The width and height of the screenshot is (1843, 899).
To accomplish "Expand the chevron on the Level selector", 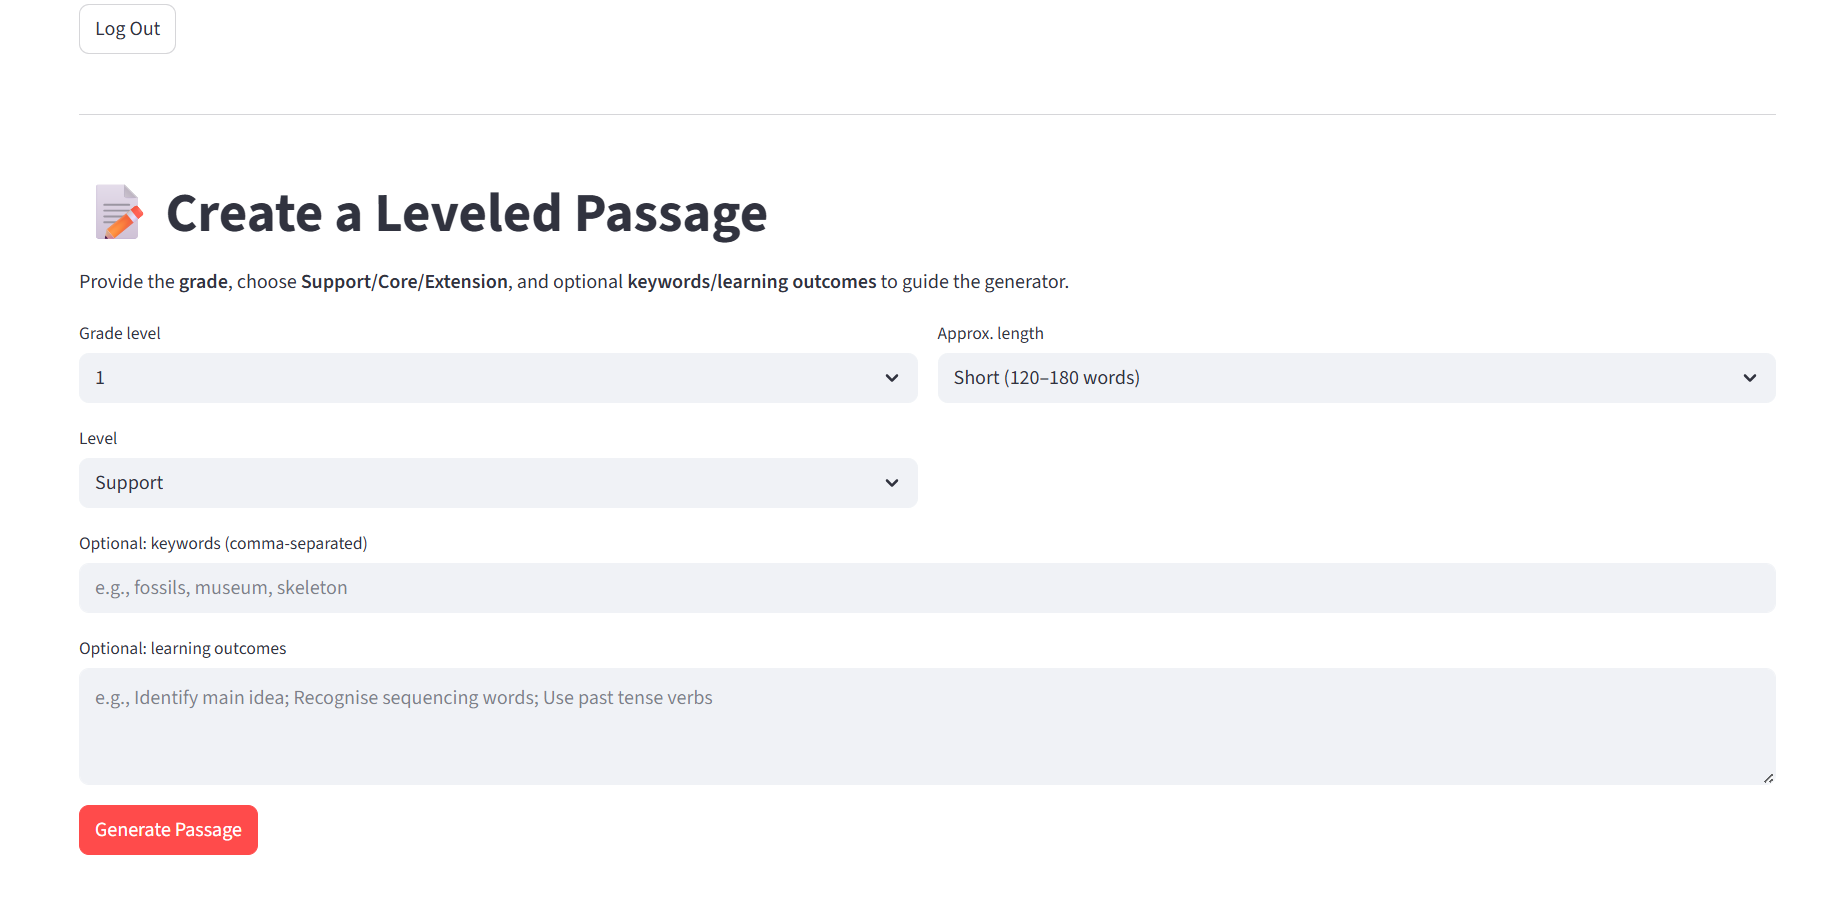I will (x=891, y=483).
